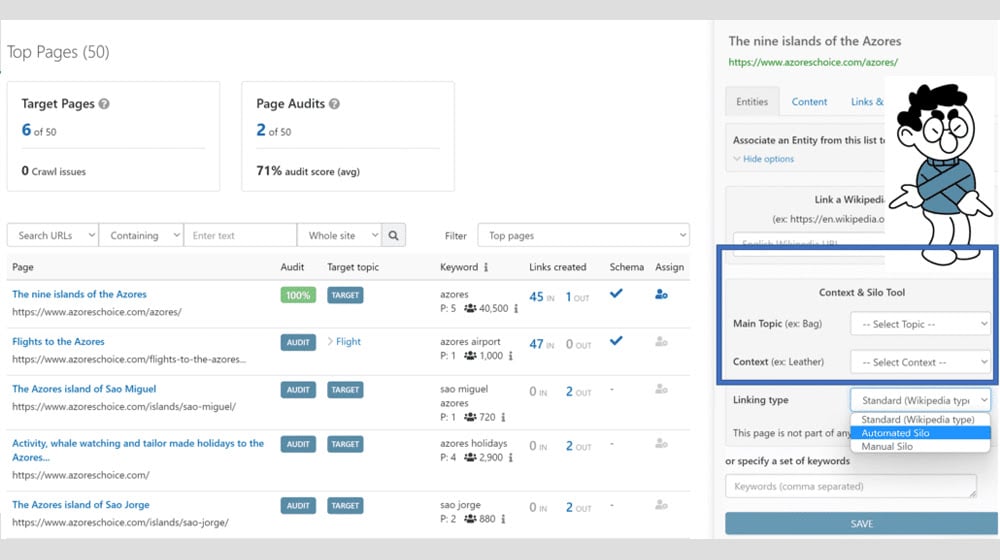
Task: Click the 45 IN links count
Action: 541,297
